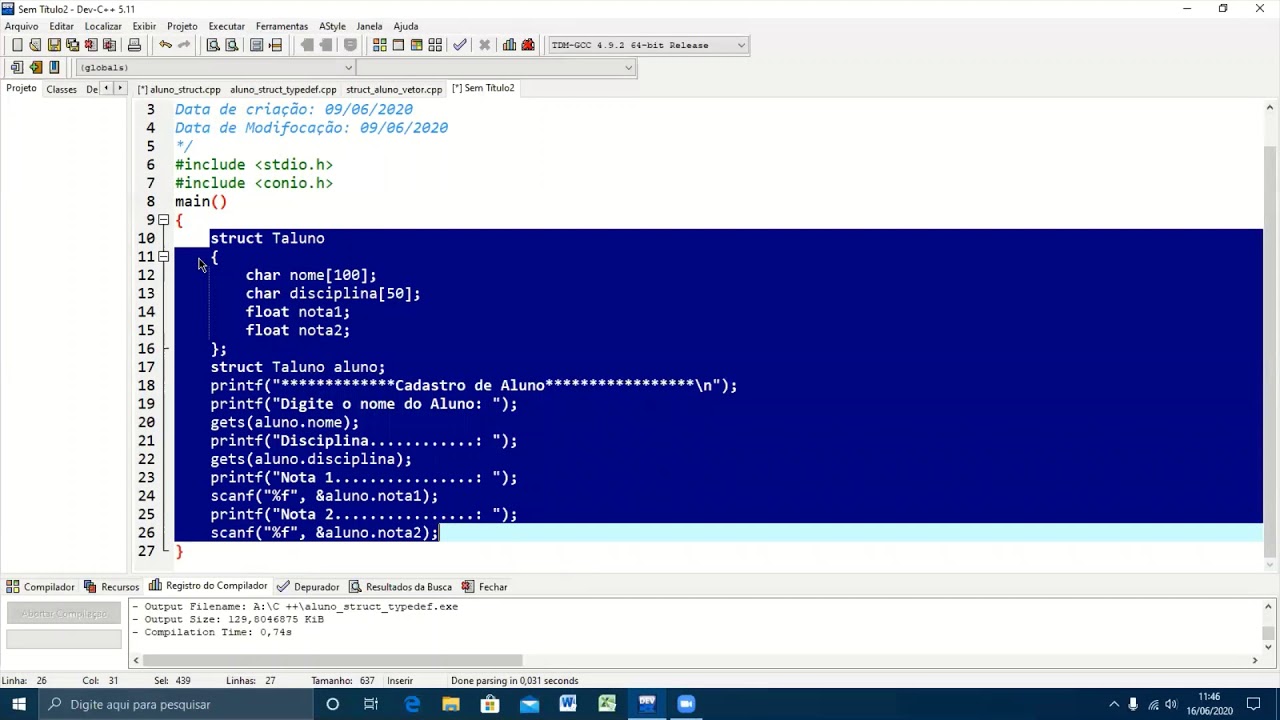This screenshot has width=1280, height=720.
Task: Open the AStyle menu
Action: 333,26
